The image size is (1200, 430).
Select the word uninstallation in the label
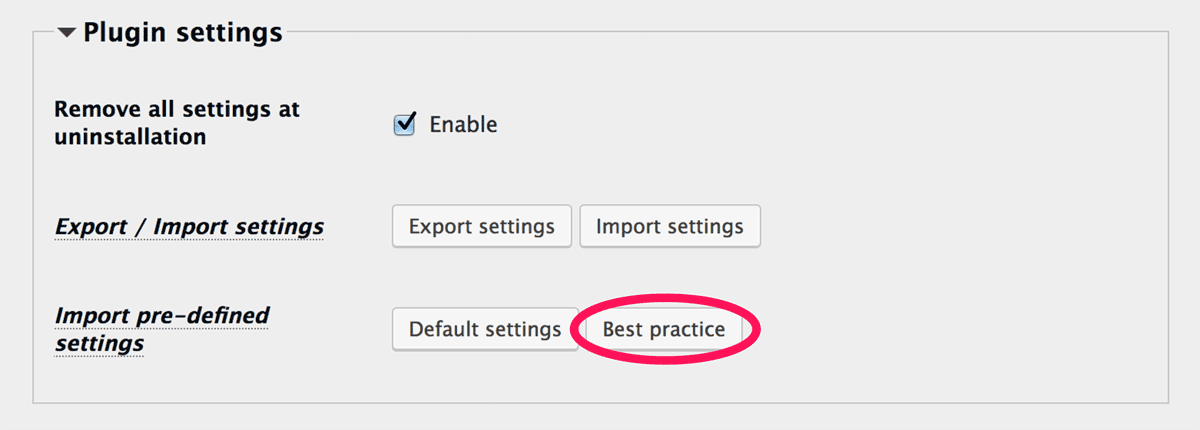tap(130, 137)
